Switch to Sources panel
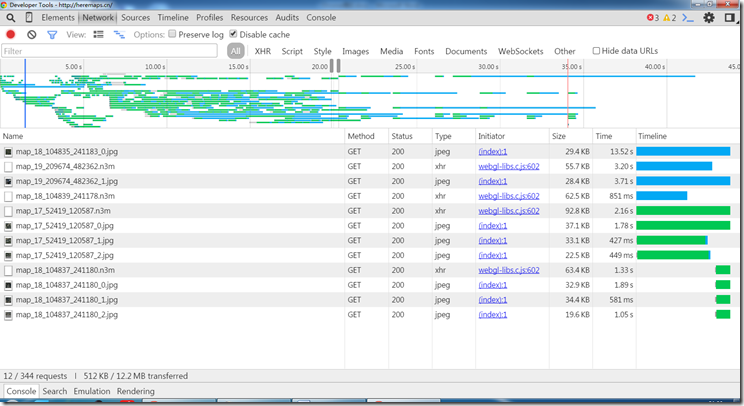Image resolution: width=744 pixels, height=406 pixels. (135, 18)
